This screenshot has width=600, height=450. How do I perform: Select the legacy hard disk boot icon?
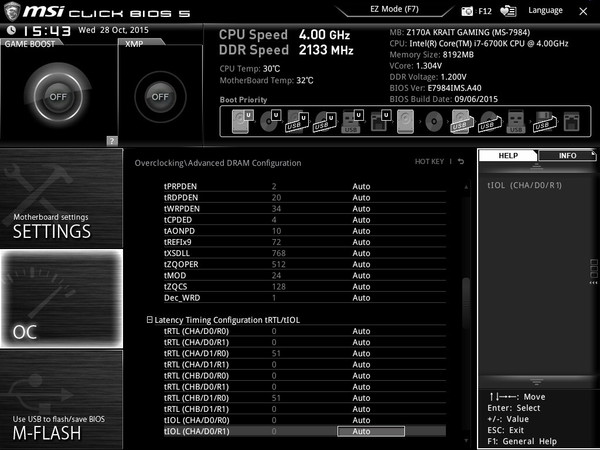tap(405, 121)
